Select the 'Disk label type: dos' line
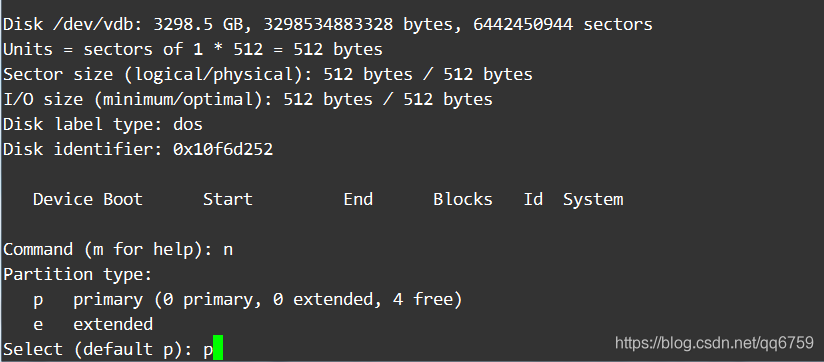The width and height of the screenshot is (824, 362). (x=103, y=125)
